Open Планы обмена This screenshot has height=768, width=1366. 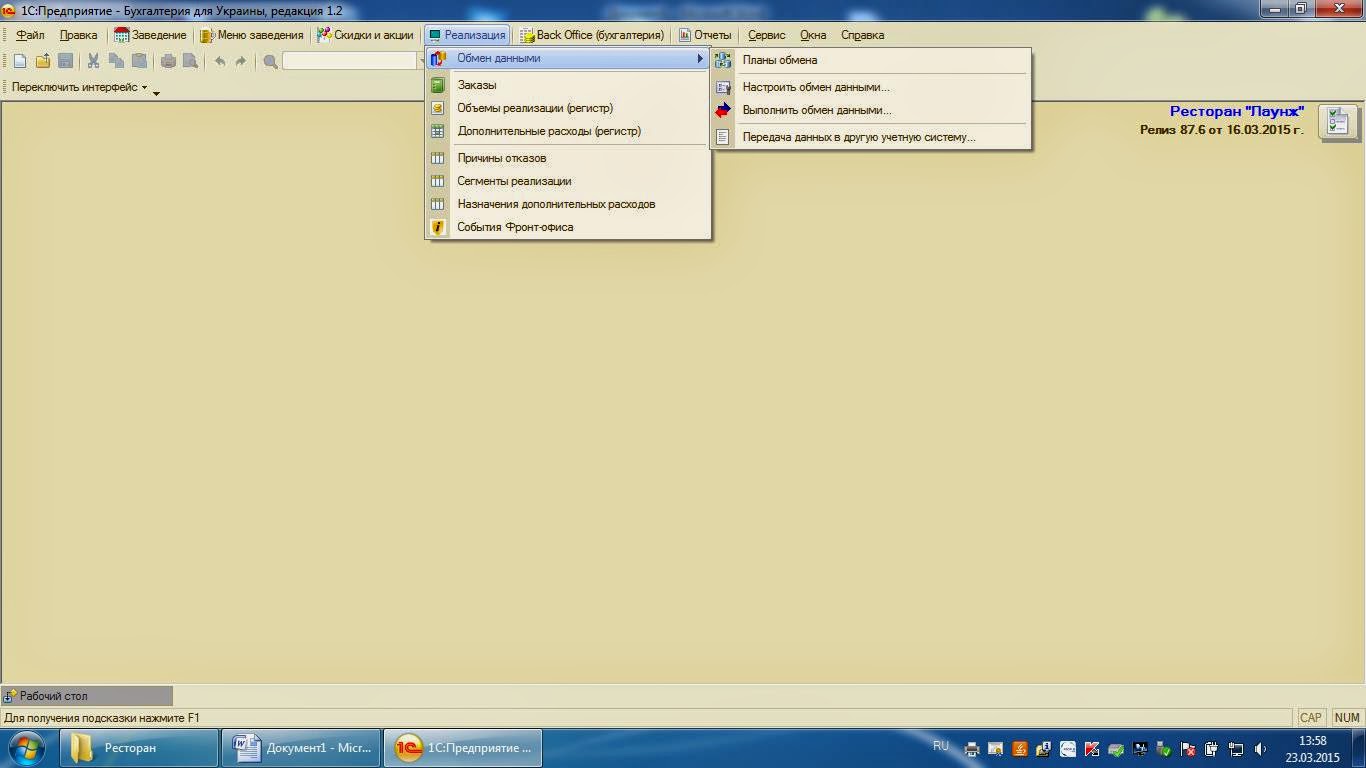click(x=870, y=60)
